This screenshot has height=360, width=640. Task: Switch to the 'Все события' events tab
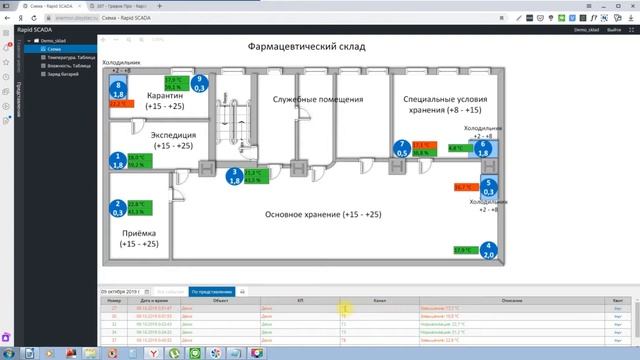(x=171, y=292)
